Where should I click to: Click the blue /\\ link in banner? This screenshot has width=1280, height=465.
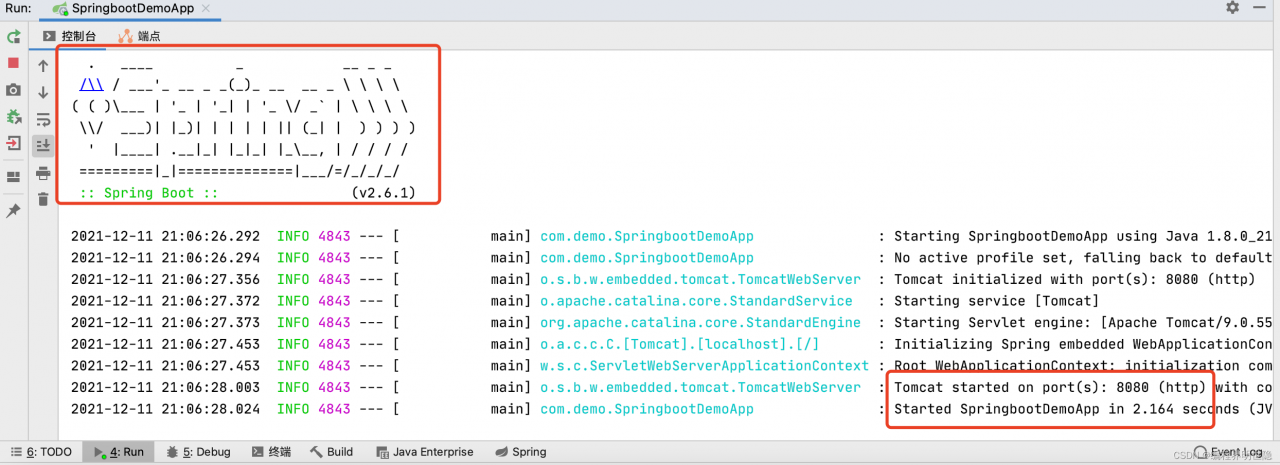91,85
